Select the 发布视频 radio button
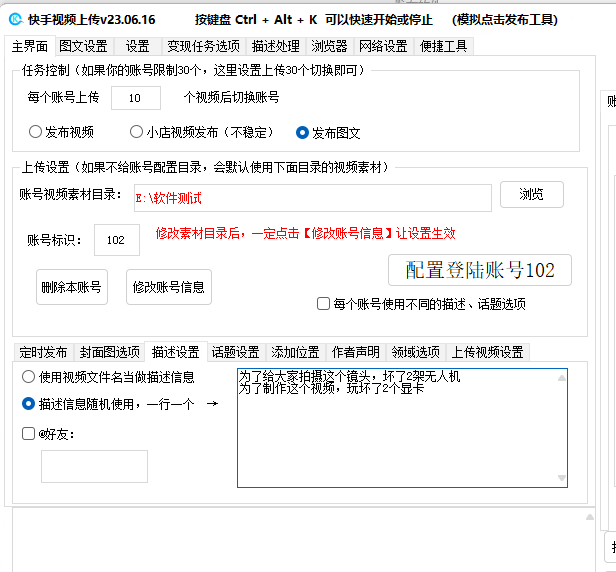Screen dimensions: 616x572 point(61,132)
